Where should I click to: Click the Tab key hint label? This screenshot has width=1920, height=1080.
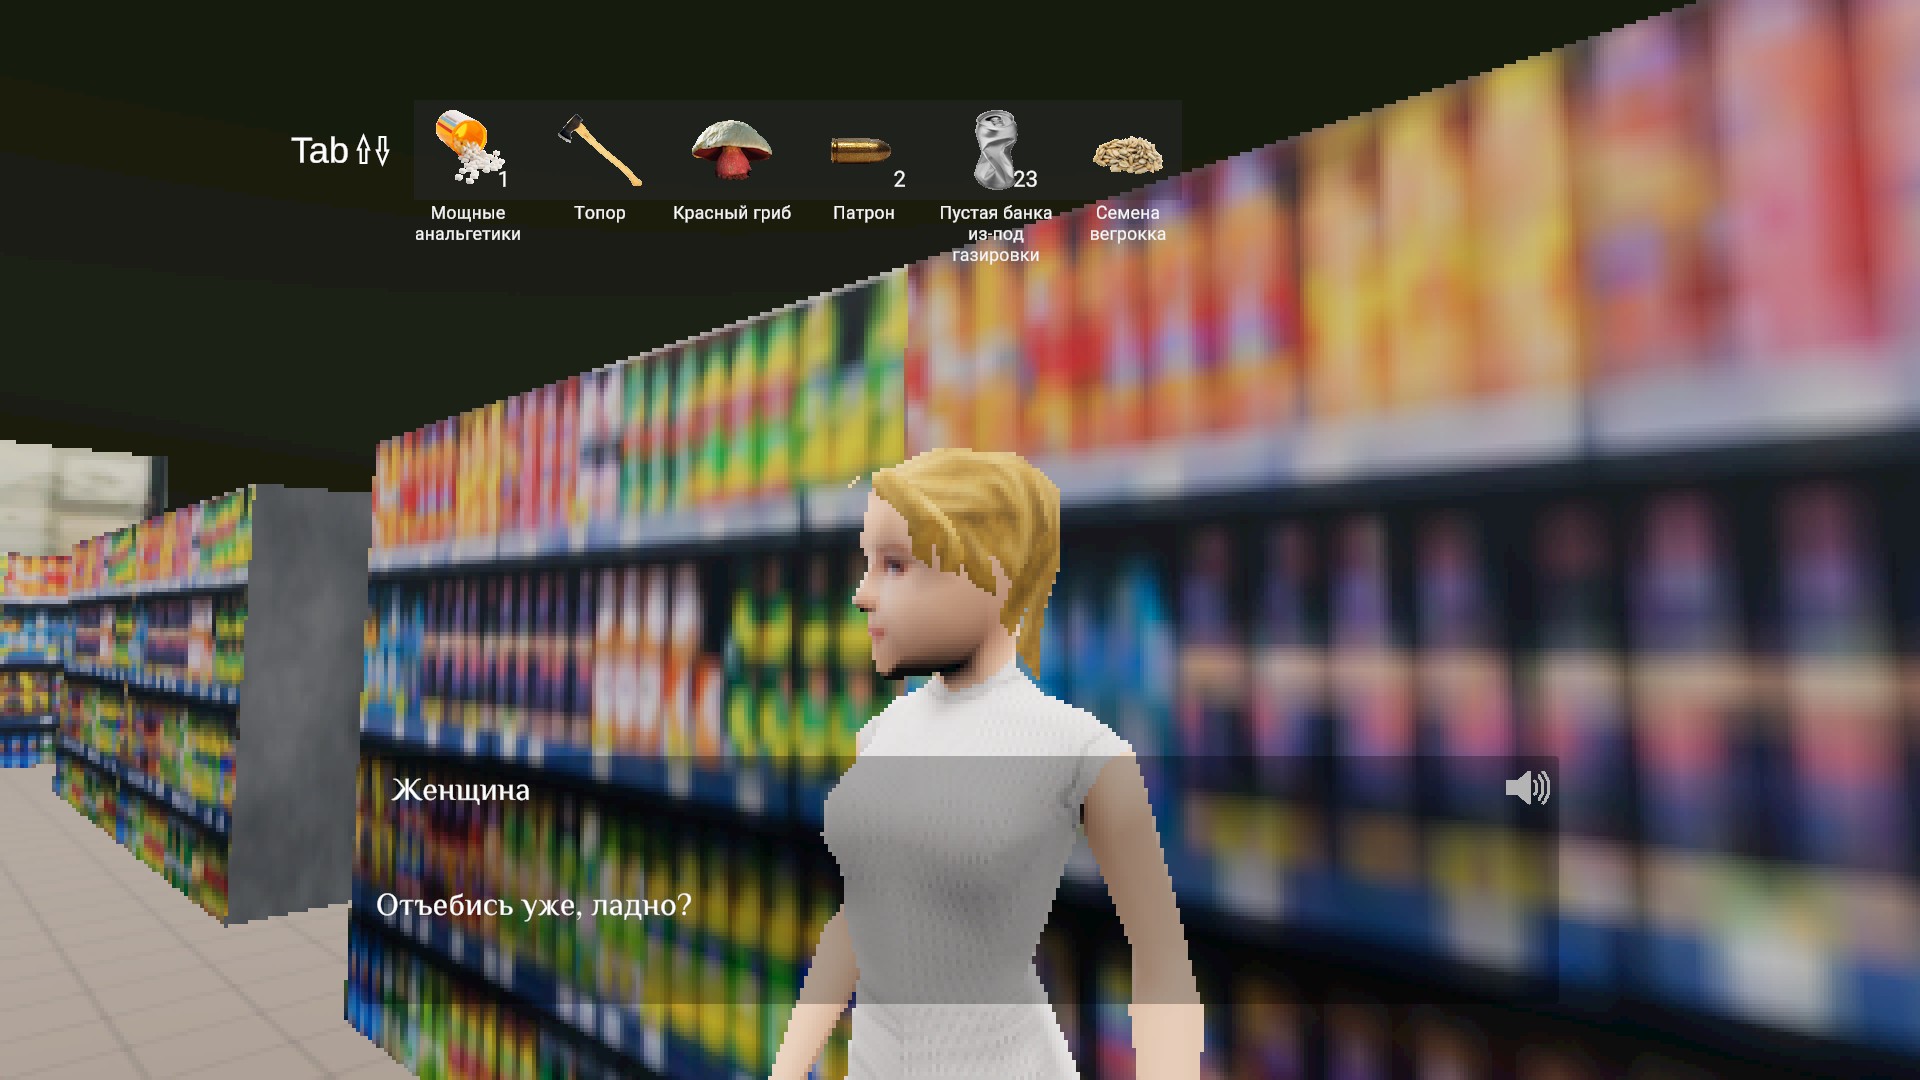319,151
